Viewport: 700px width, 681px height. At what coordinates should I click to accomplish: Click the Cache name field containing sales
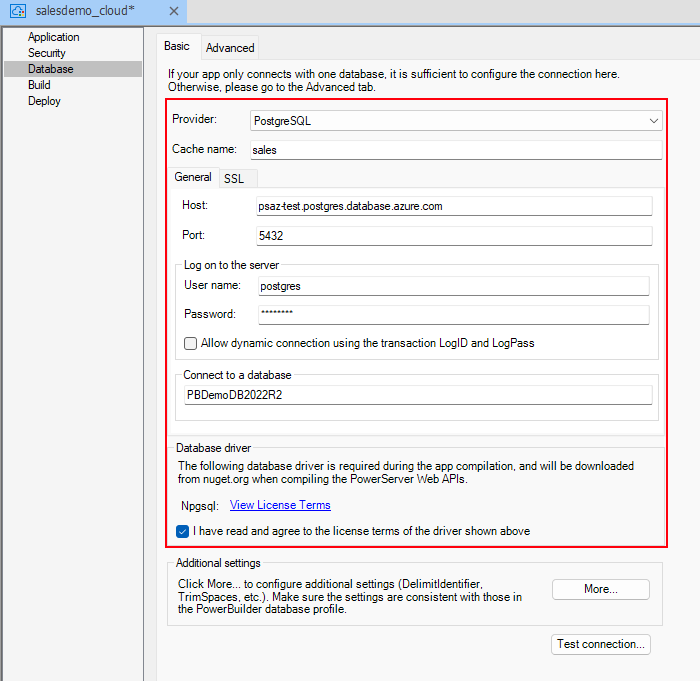click(456, 150)
